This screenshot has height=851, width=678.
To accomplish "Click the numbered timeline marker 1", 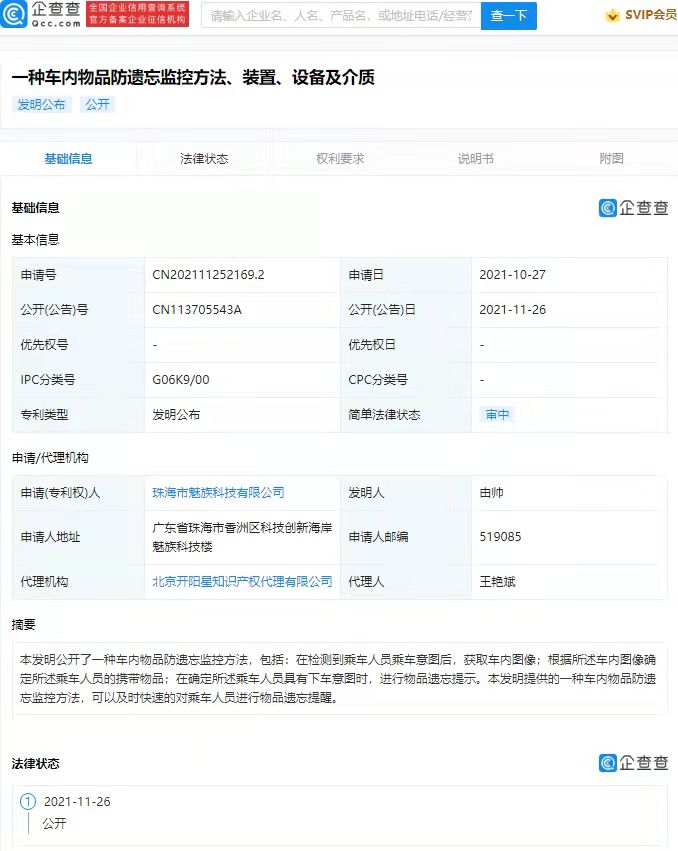I will pyautogui.click(x=28, y=801).
